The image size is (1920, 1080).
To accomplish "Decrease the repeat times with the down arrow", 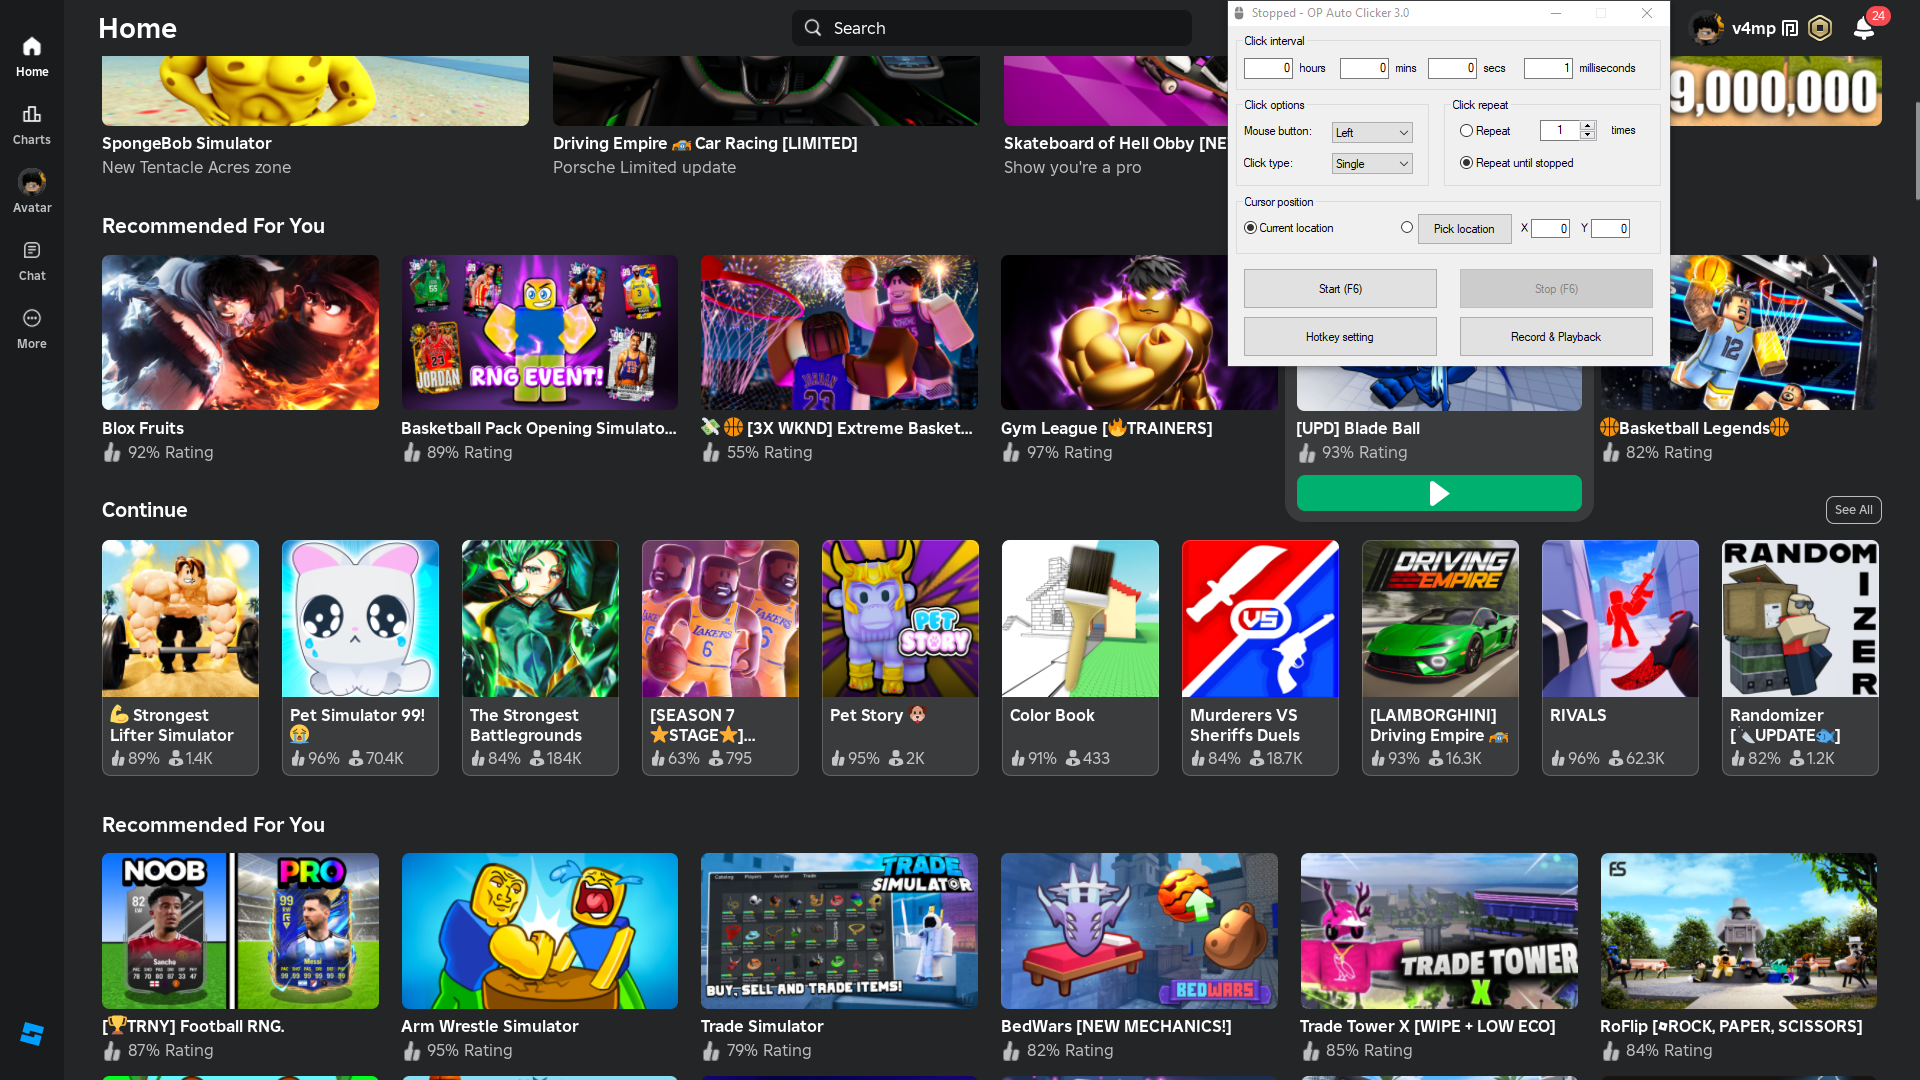I will pyautogui.click(x=1587, y=135).
